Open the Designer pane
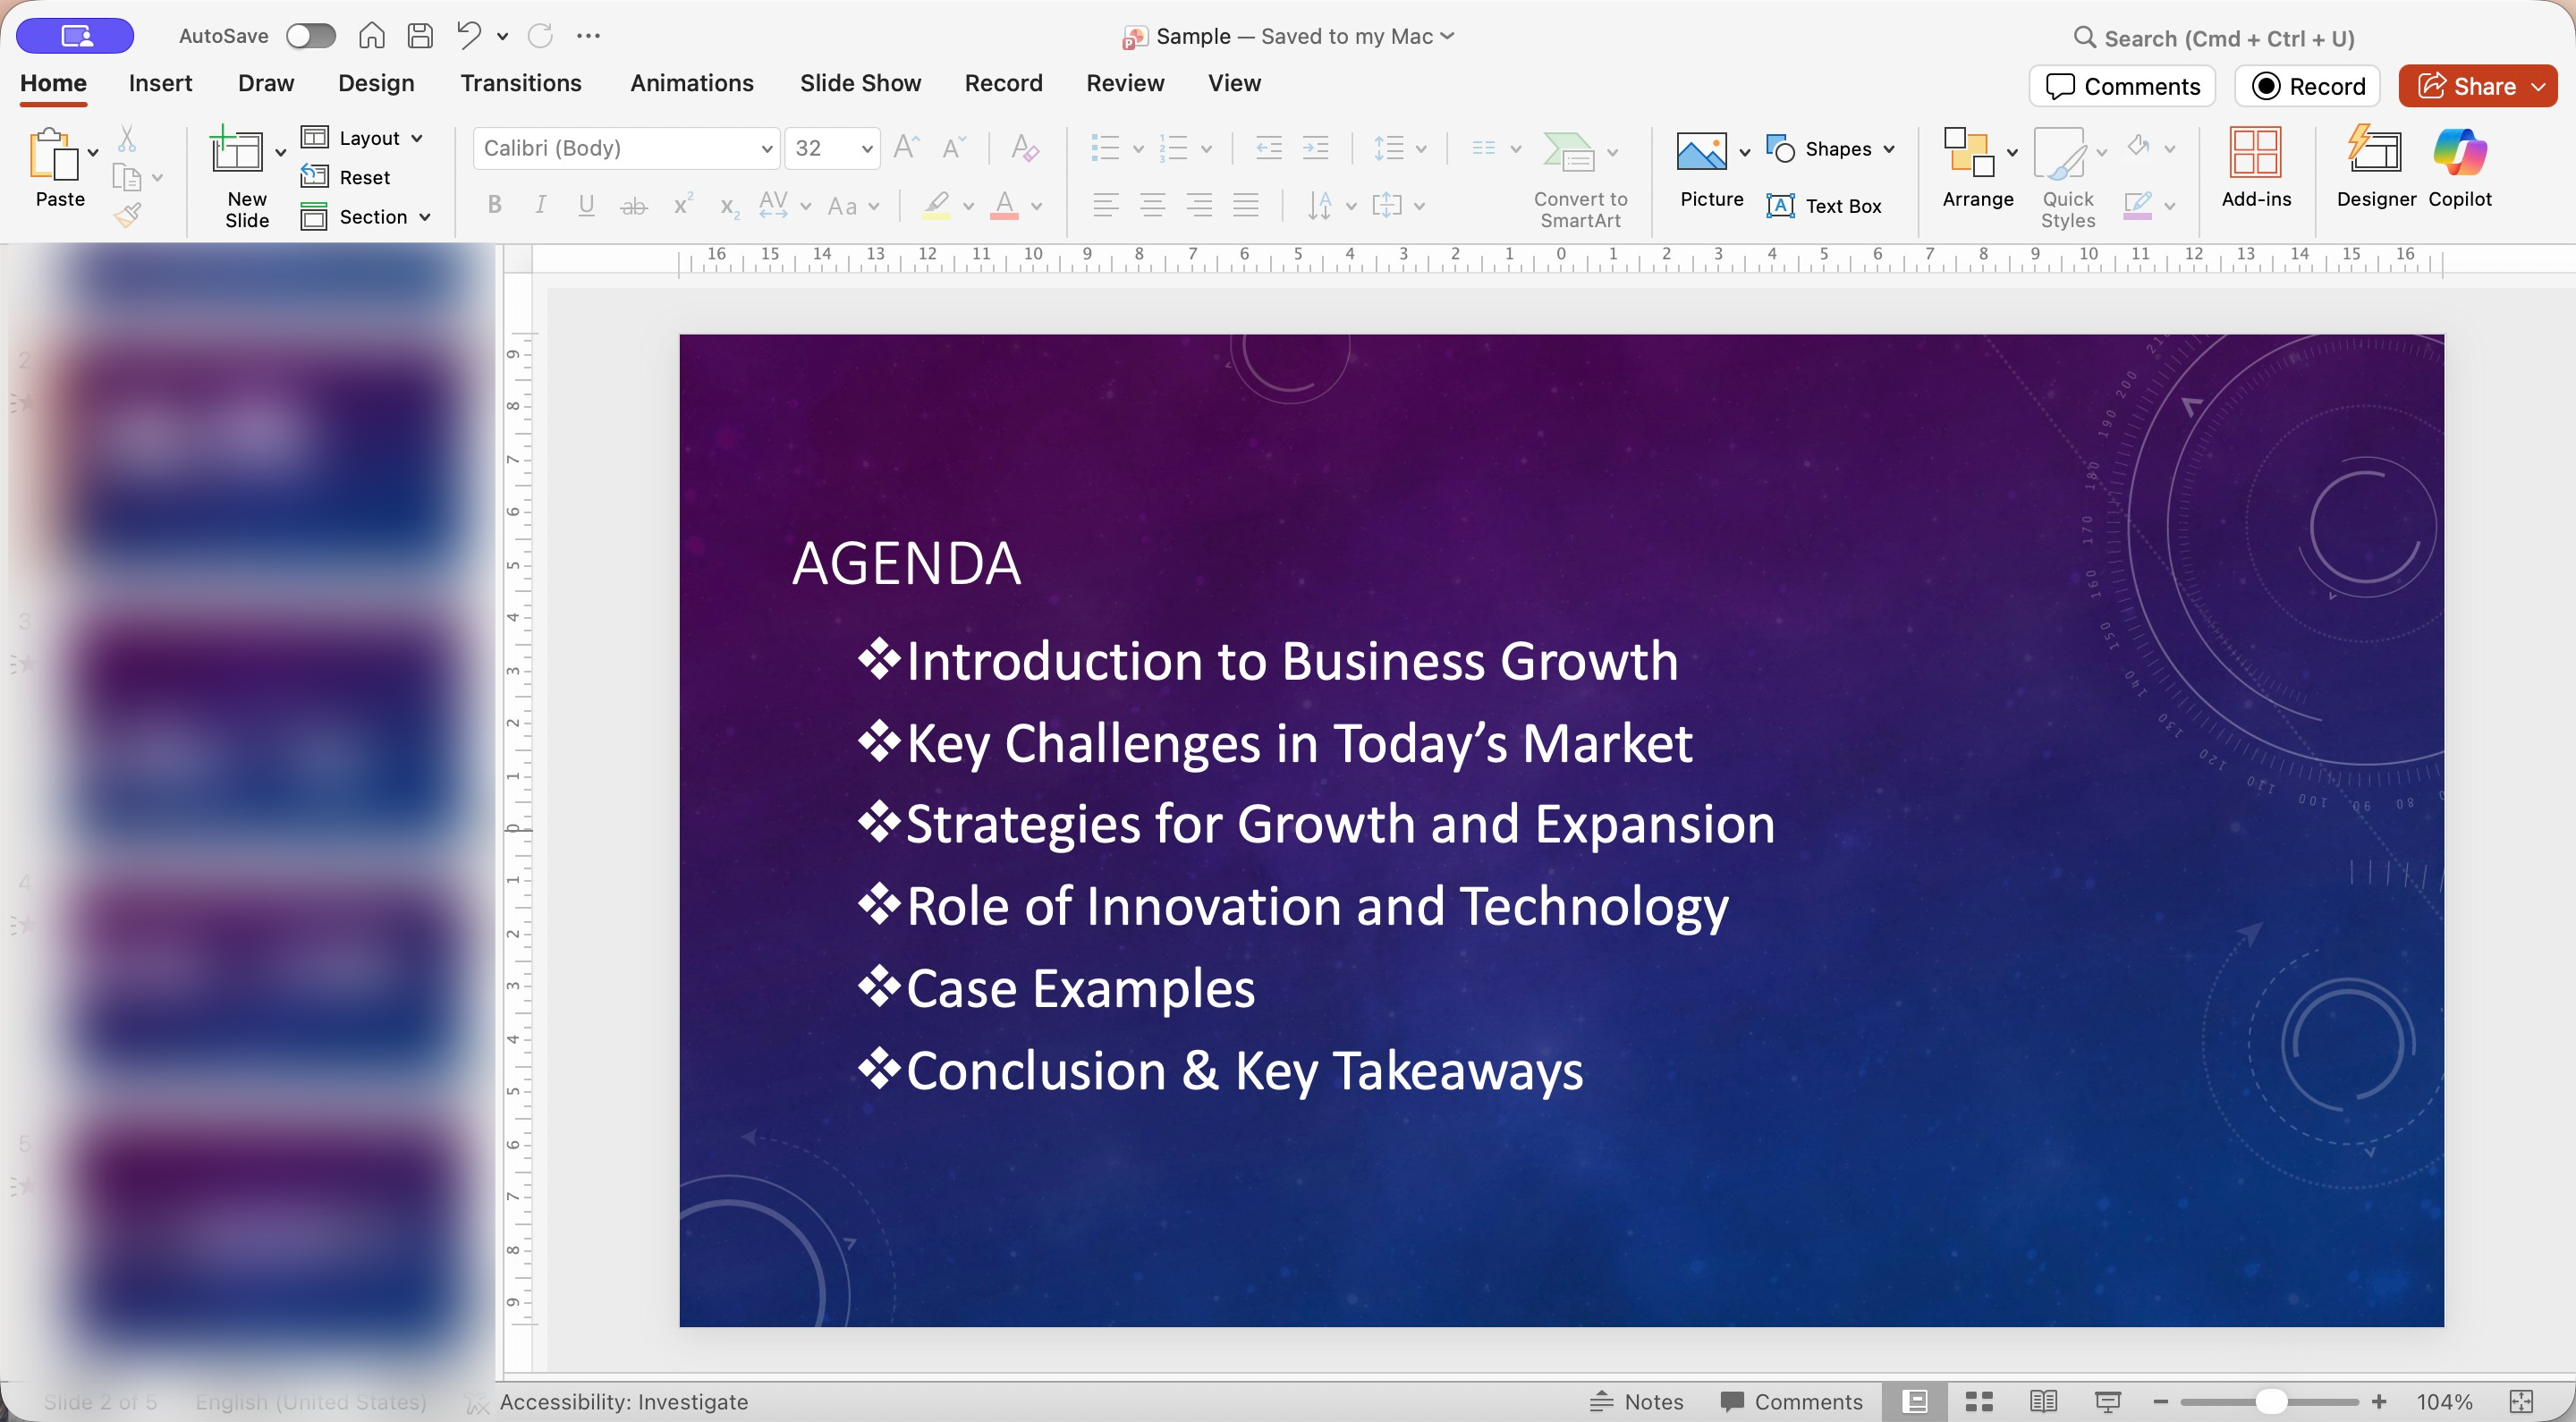Viewport: 2576px width, 1422px height. click(2375, 166)
